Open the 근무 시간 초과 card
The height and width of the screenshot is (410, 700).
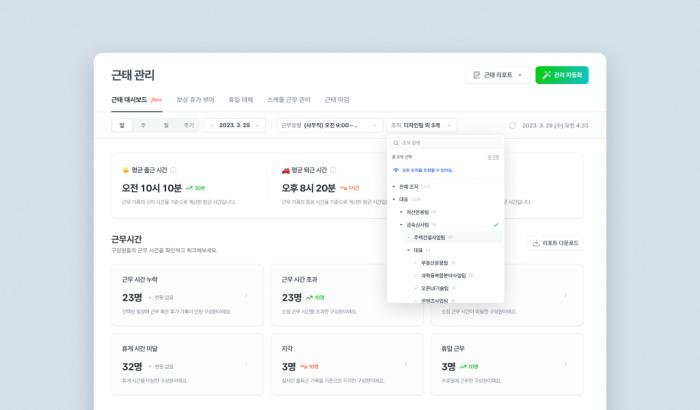click(x=347, y=295)
